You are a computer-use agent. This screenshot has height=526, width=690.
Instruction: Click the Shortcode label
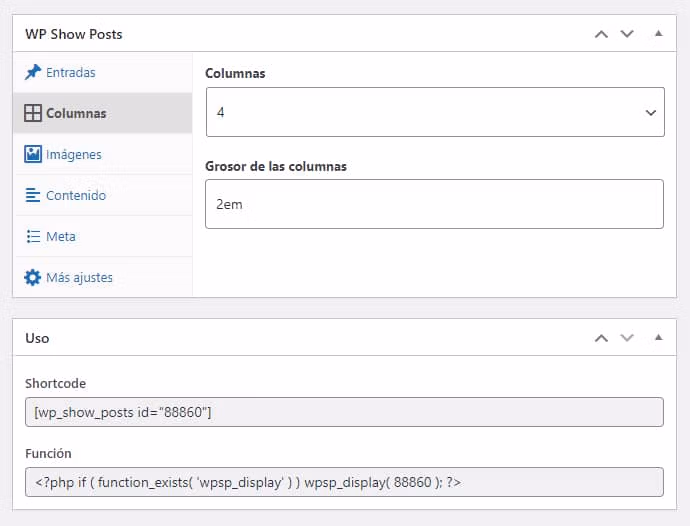[55, 383]
